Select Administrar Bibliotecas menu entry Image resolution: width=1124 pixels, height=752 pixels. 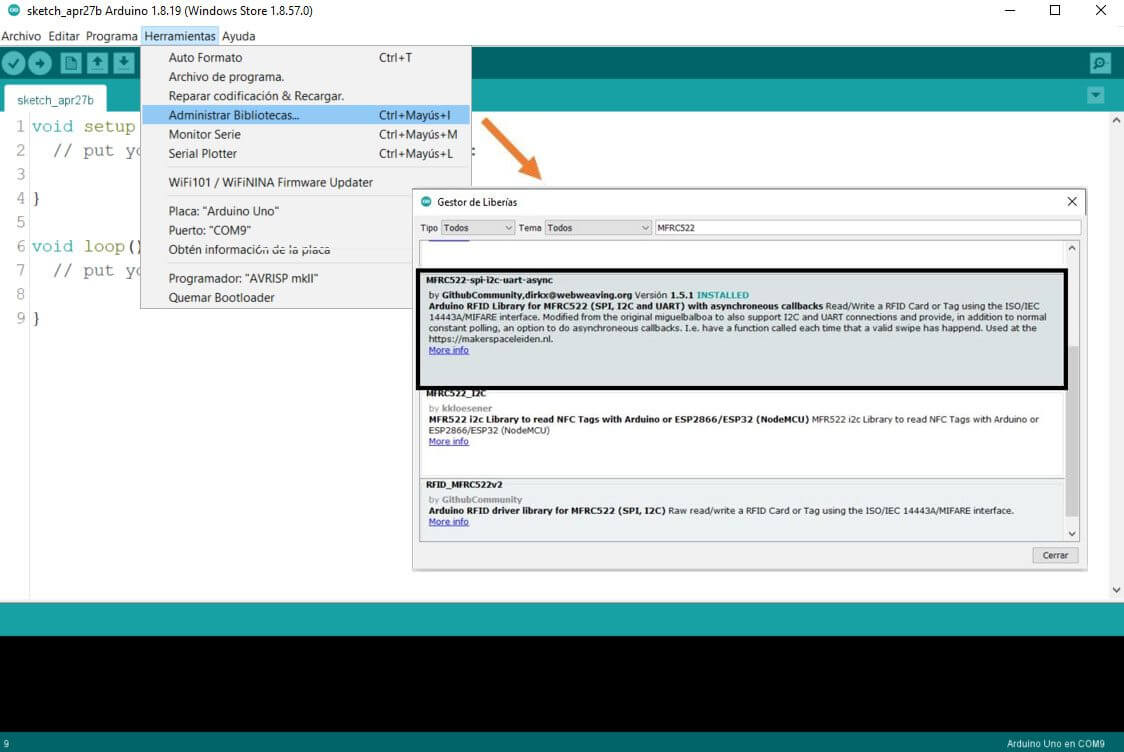click(x=234, y=115)
